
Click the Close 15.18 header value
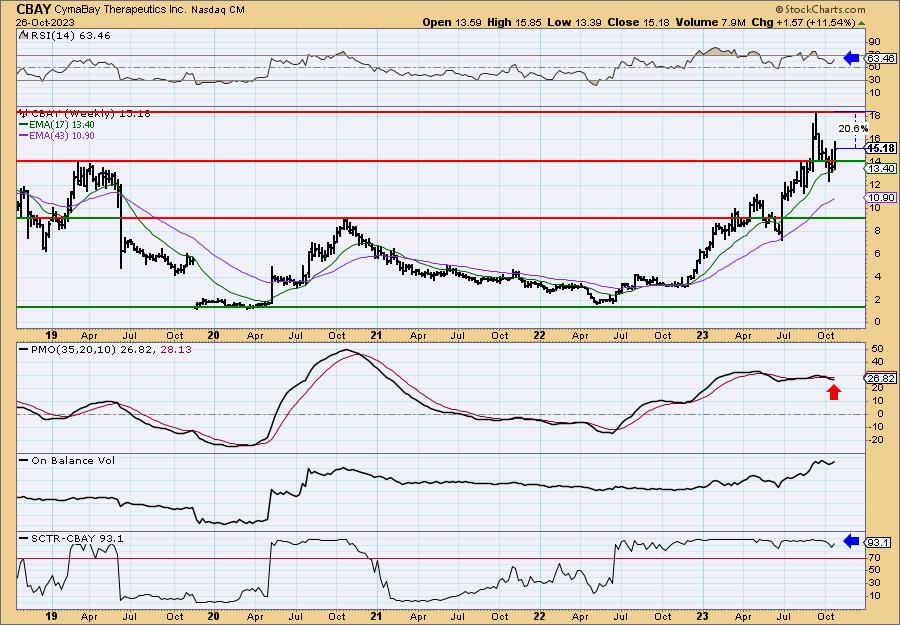tap(638, 22)
